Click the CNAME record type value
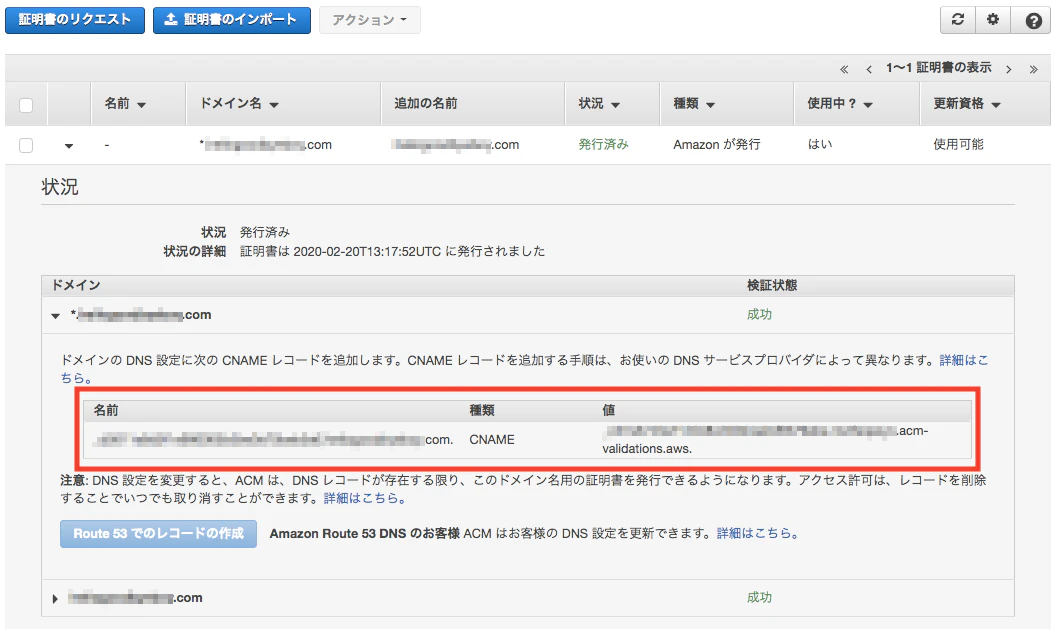 point(492,440)
